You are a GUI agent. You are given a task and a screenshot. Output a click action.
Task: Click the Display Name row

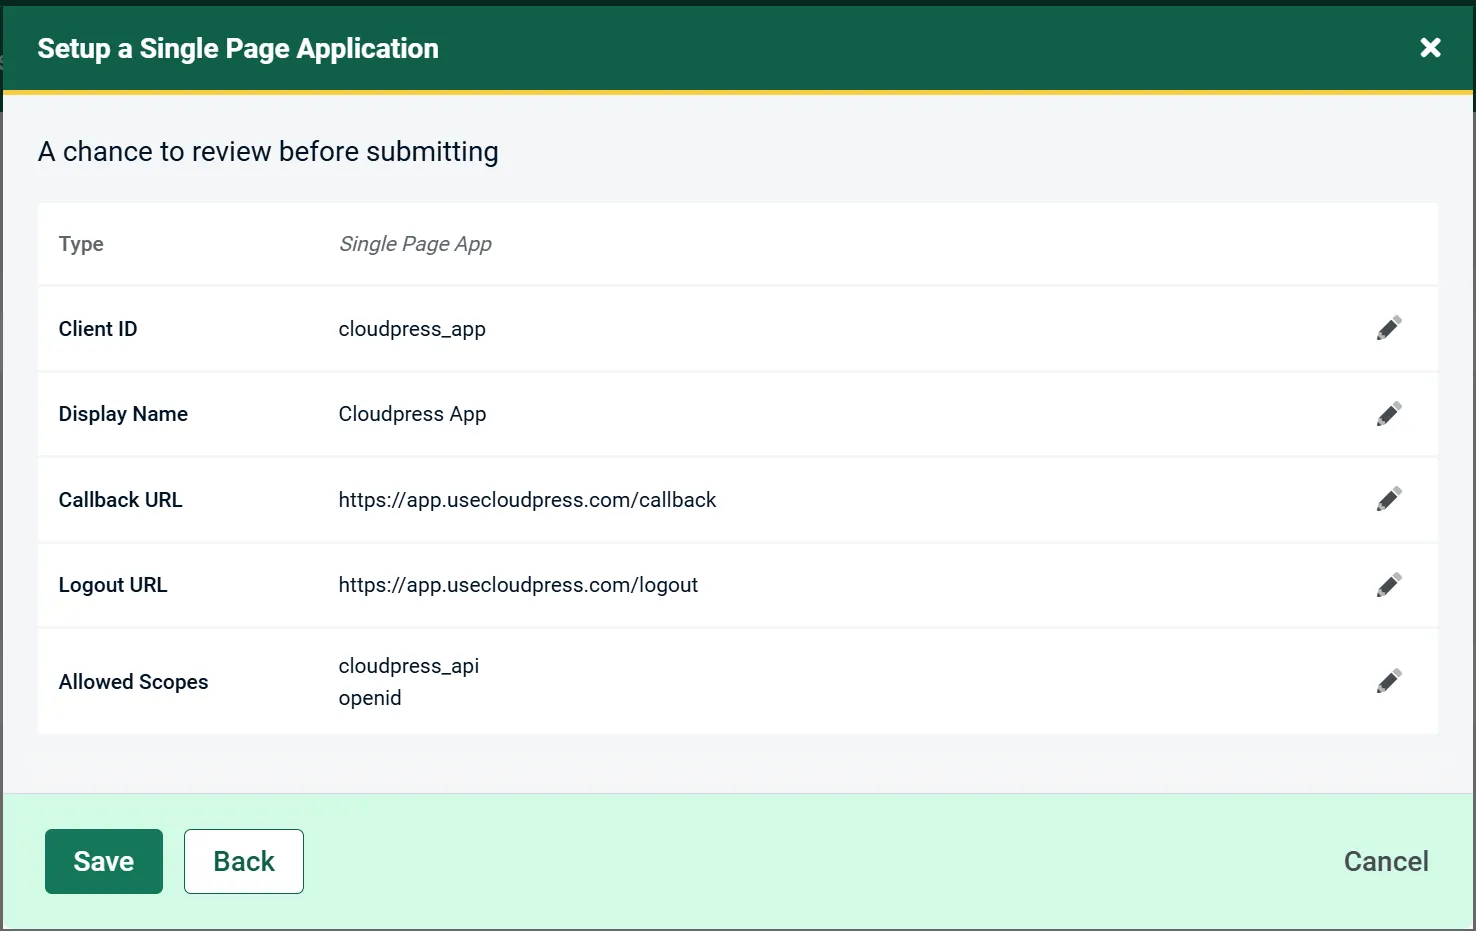point(123,413)
